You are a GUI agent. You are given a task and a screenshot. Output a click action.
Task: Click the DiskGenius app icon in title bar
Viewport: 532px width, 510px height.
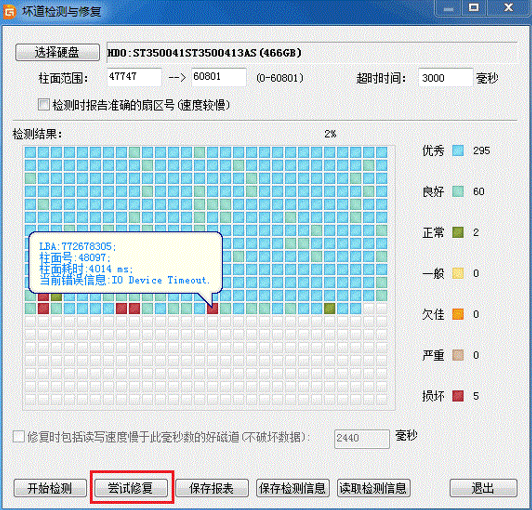[x=10, y=12]
